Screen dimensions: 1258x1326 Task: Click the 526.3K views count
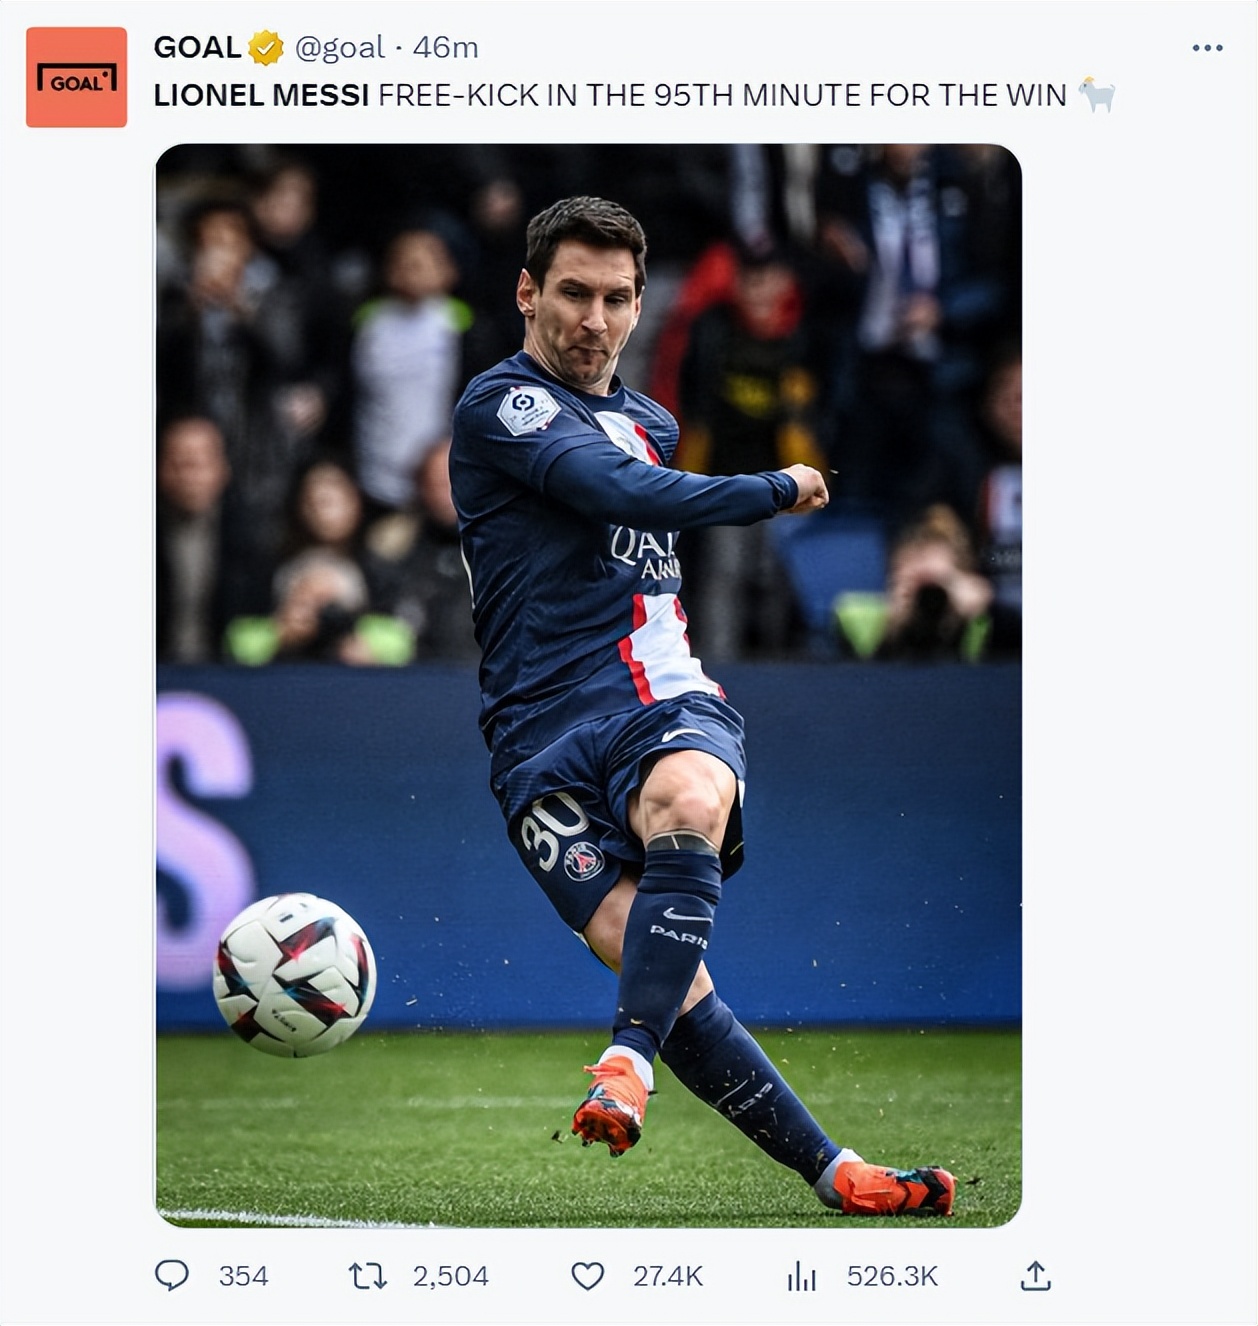892,1276
